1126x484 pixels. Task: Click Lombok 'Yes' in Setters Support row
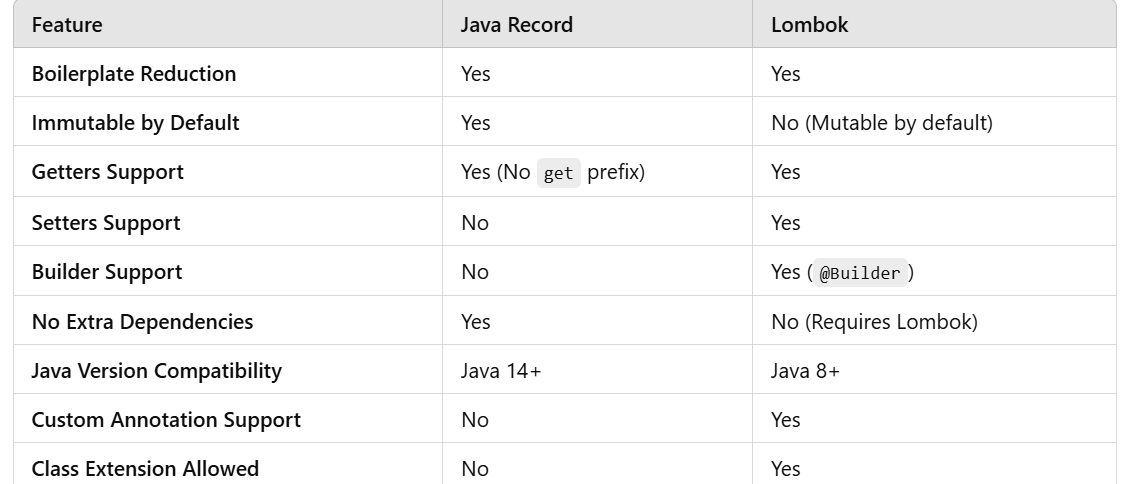786,223
